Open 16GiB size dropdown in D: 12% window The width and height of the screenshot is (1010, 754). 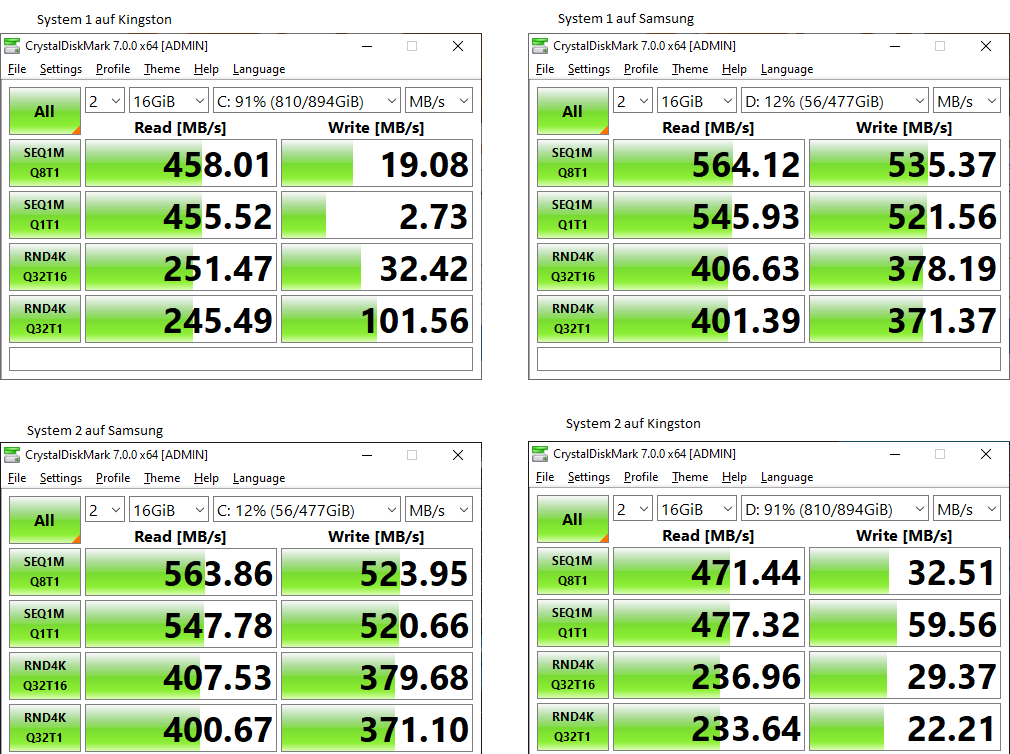tap(697, 101)
